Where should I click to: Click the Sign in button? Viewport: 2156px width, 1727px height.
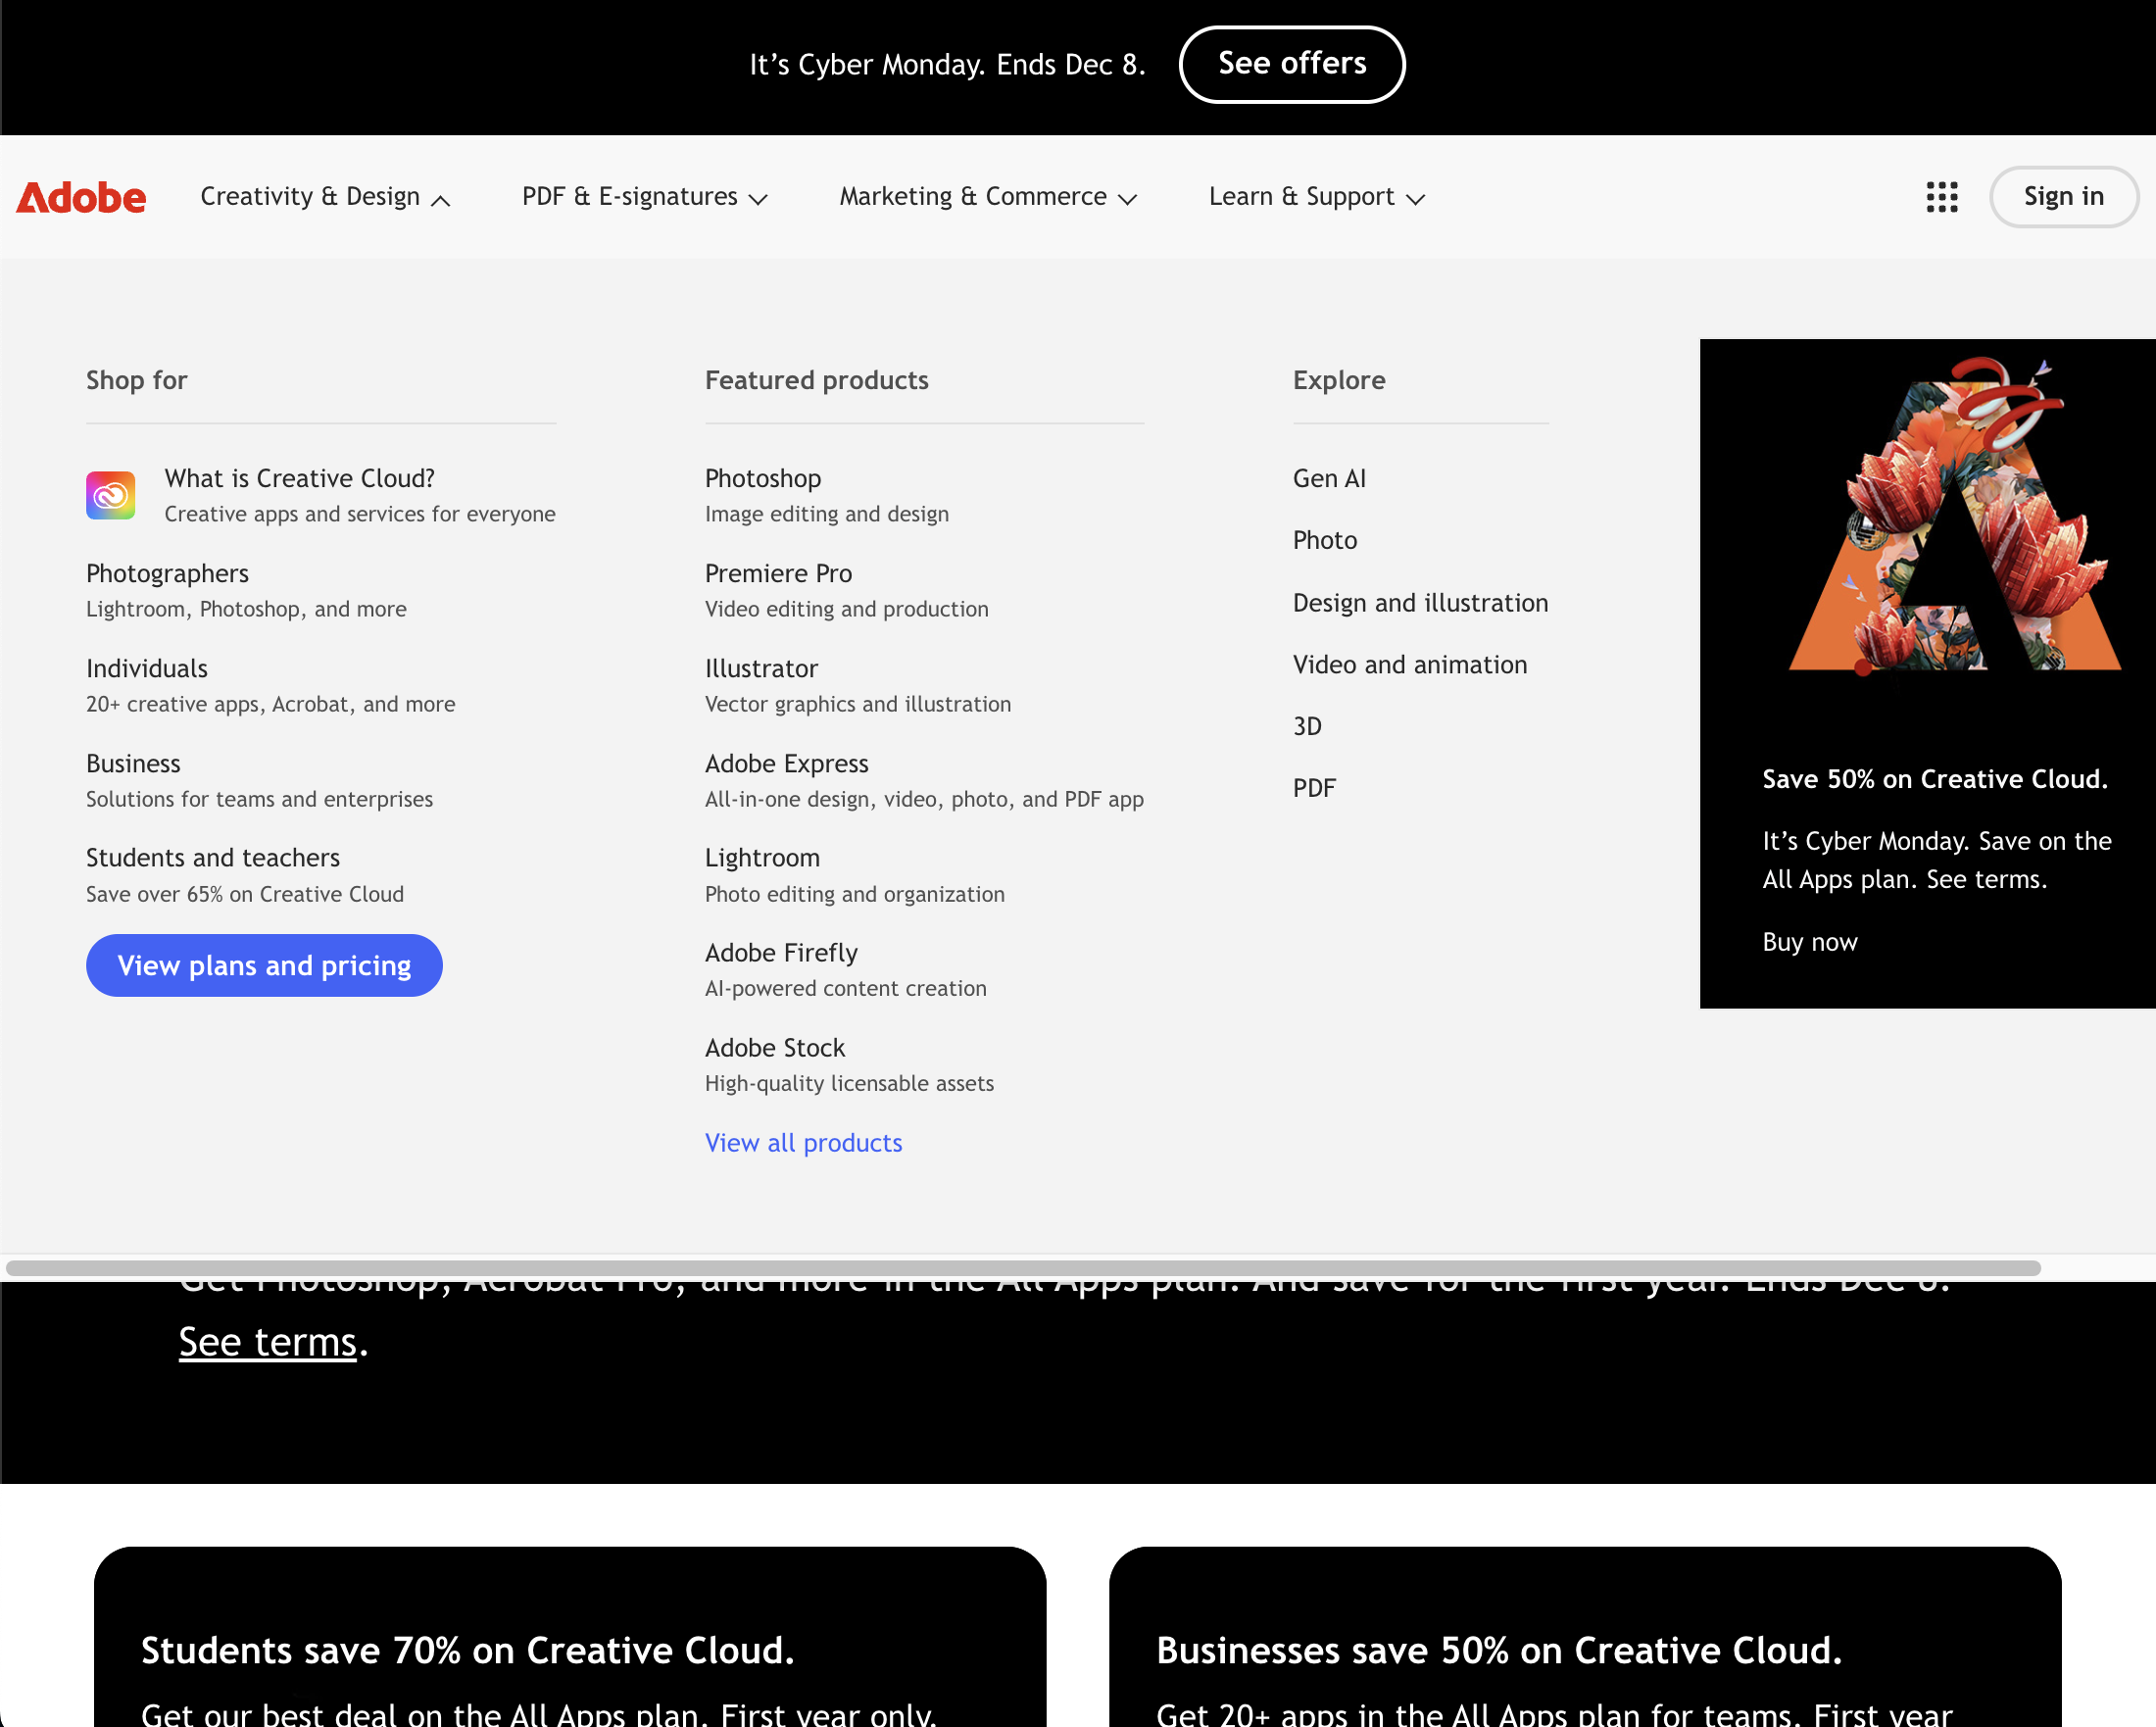2063,197
